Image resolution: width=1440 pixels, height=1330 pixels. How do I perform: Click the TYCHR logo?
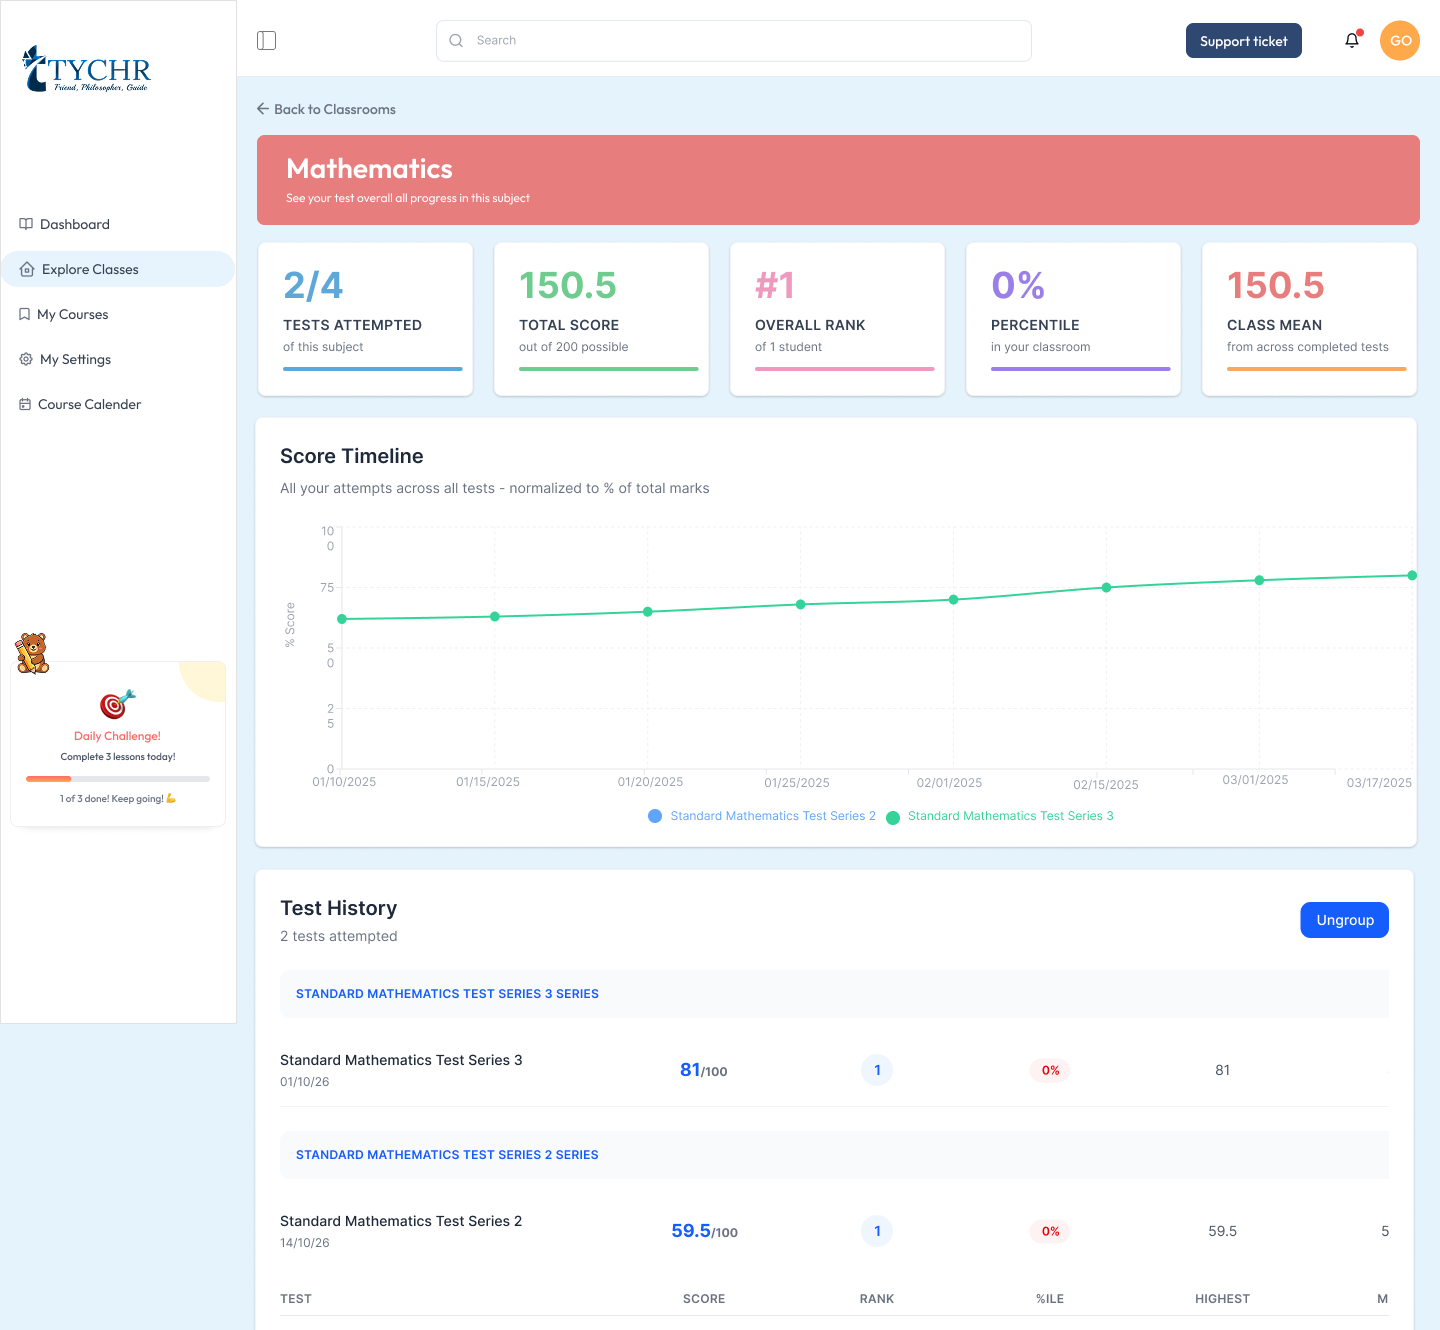pos(86,69)
